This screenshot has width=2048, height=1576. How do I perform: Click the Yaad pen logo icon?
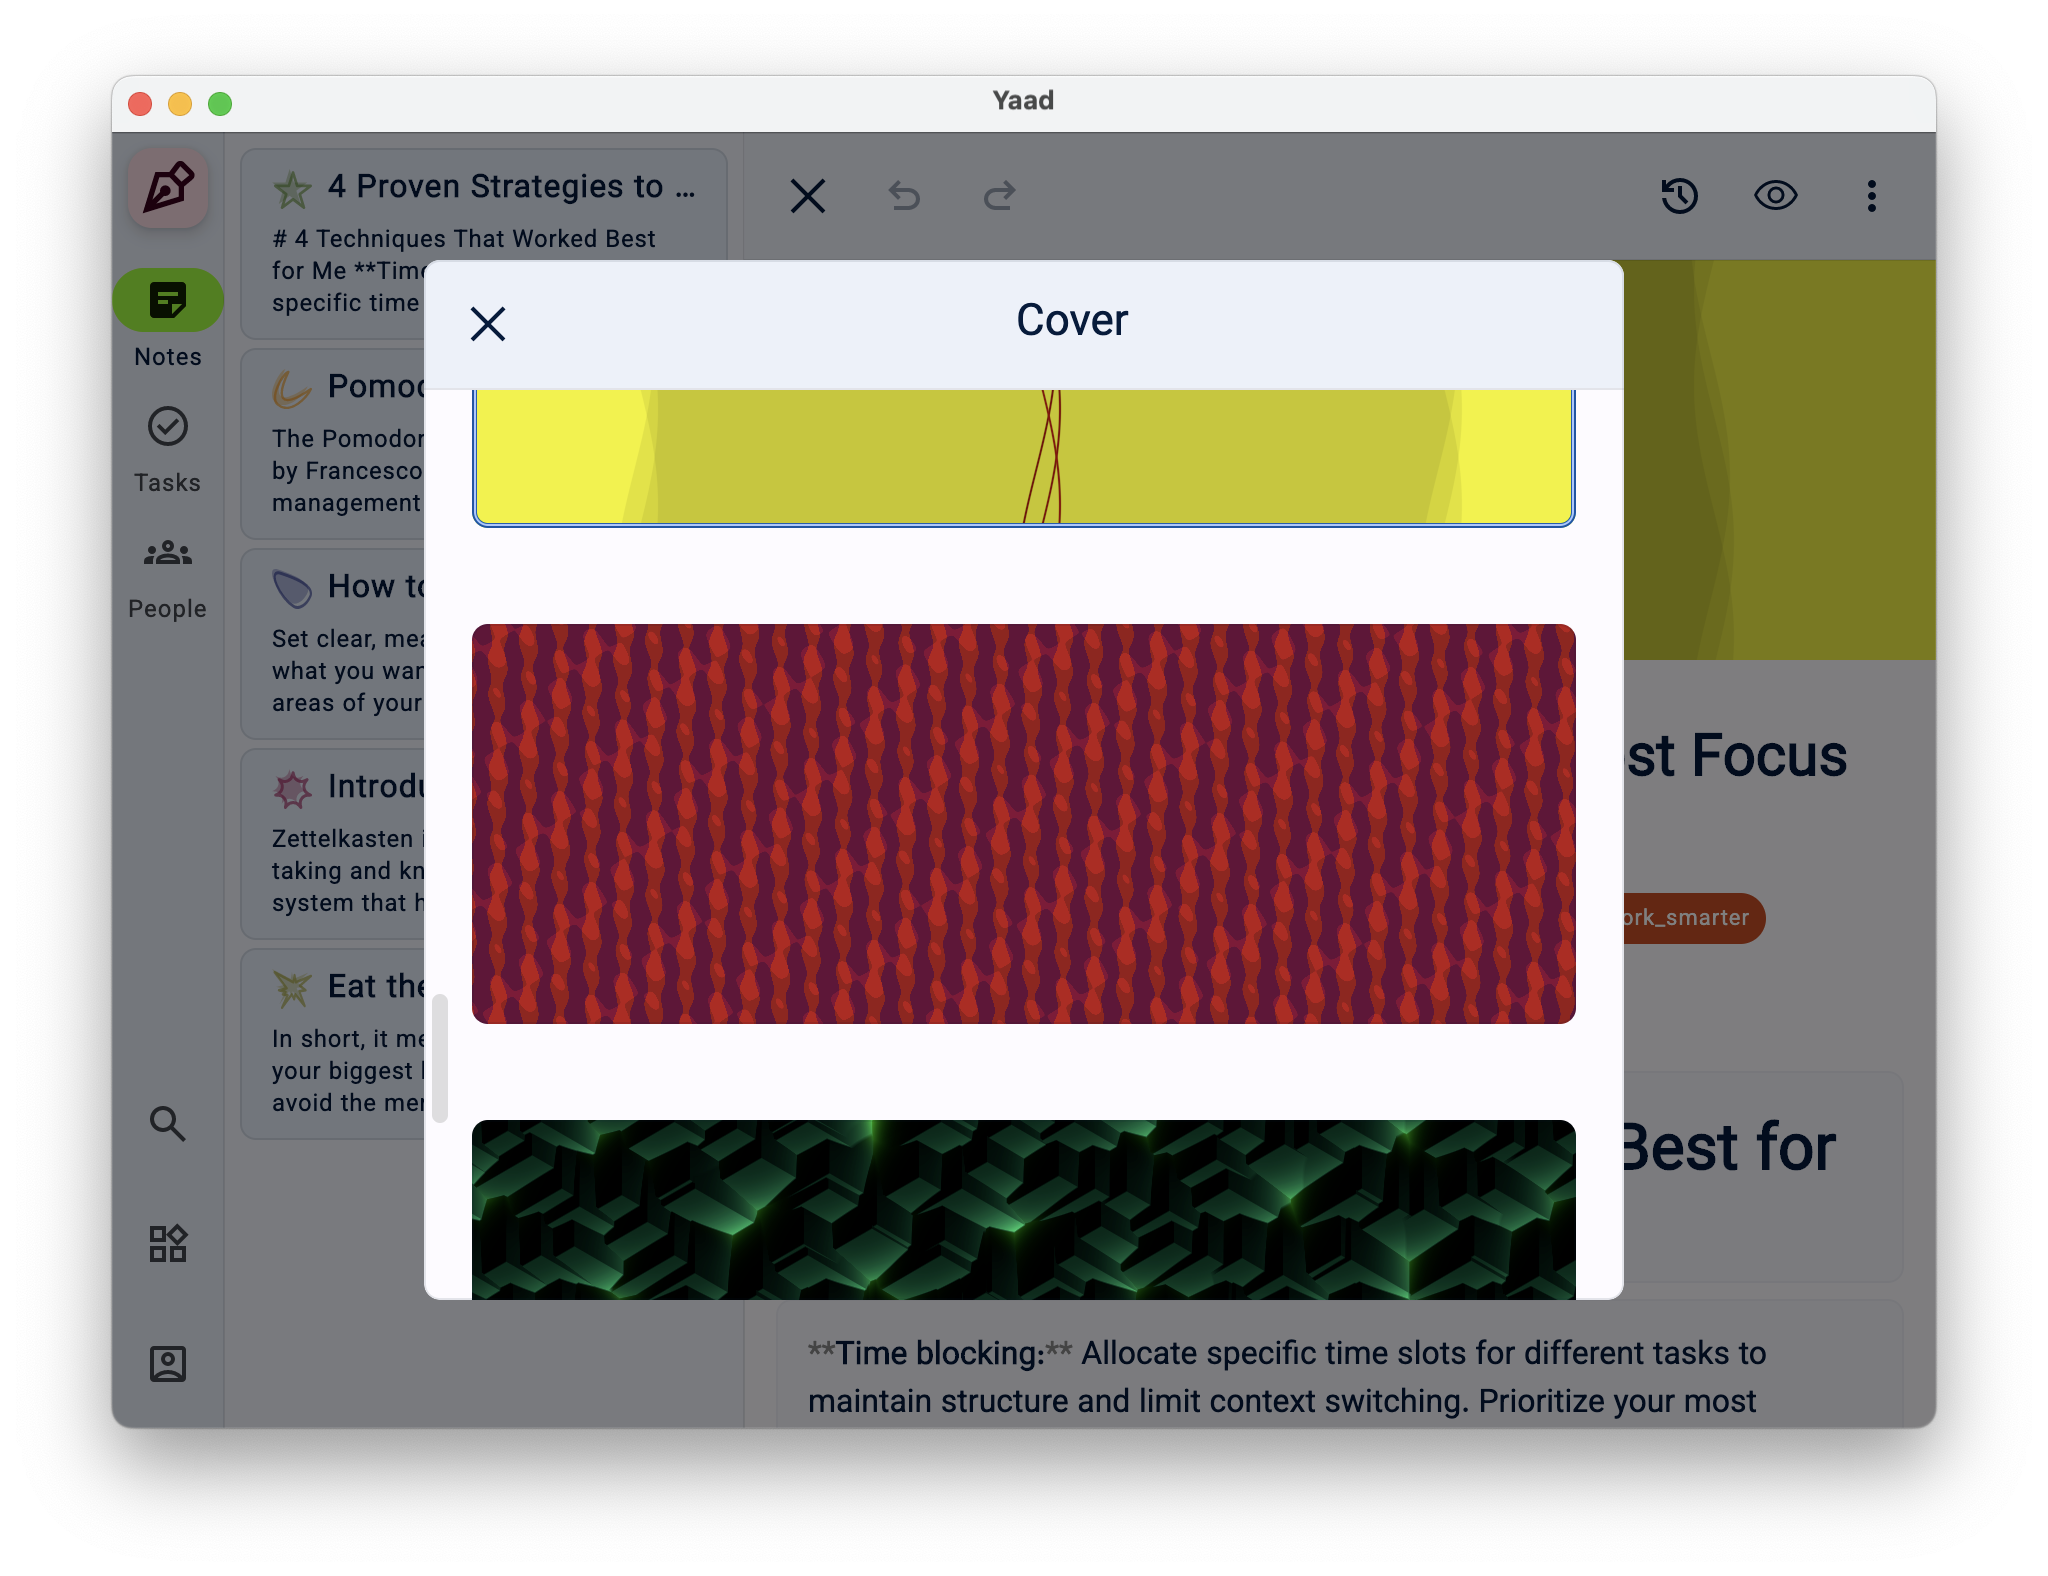coord(168,188)
